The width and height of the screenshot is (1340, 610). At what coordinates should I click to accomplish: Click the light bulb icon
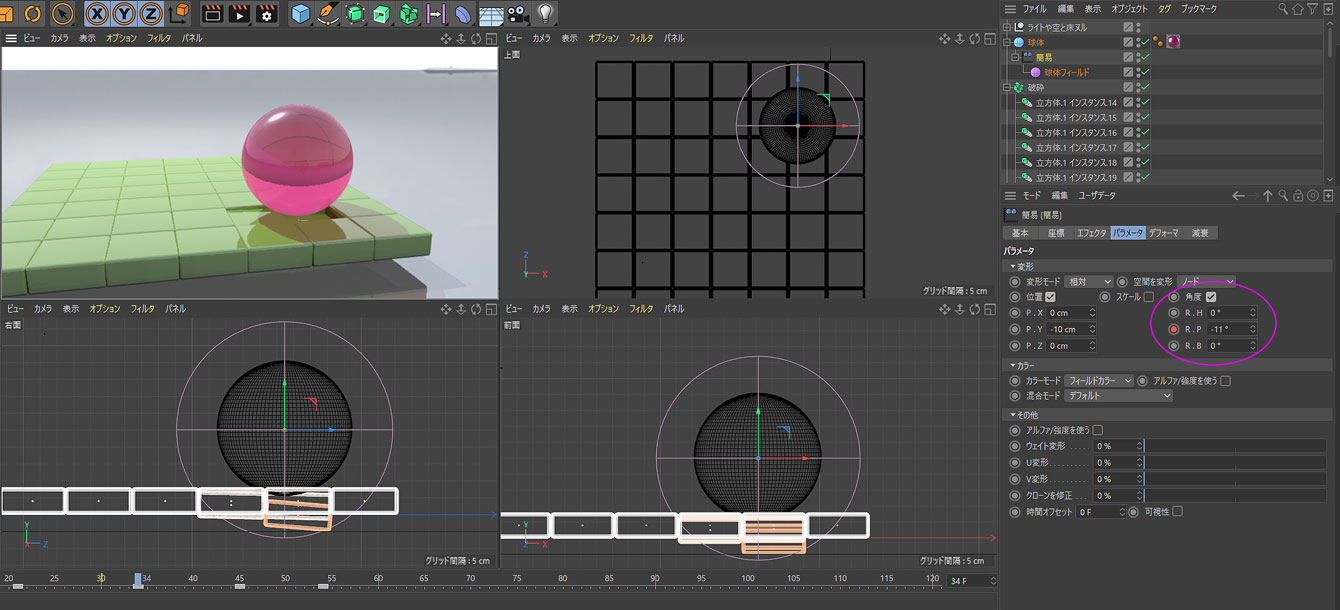click(x=545, y=13)
